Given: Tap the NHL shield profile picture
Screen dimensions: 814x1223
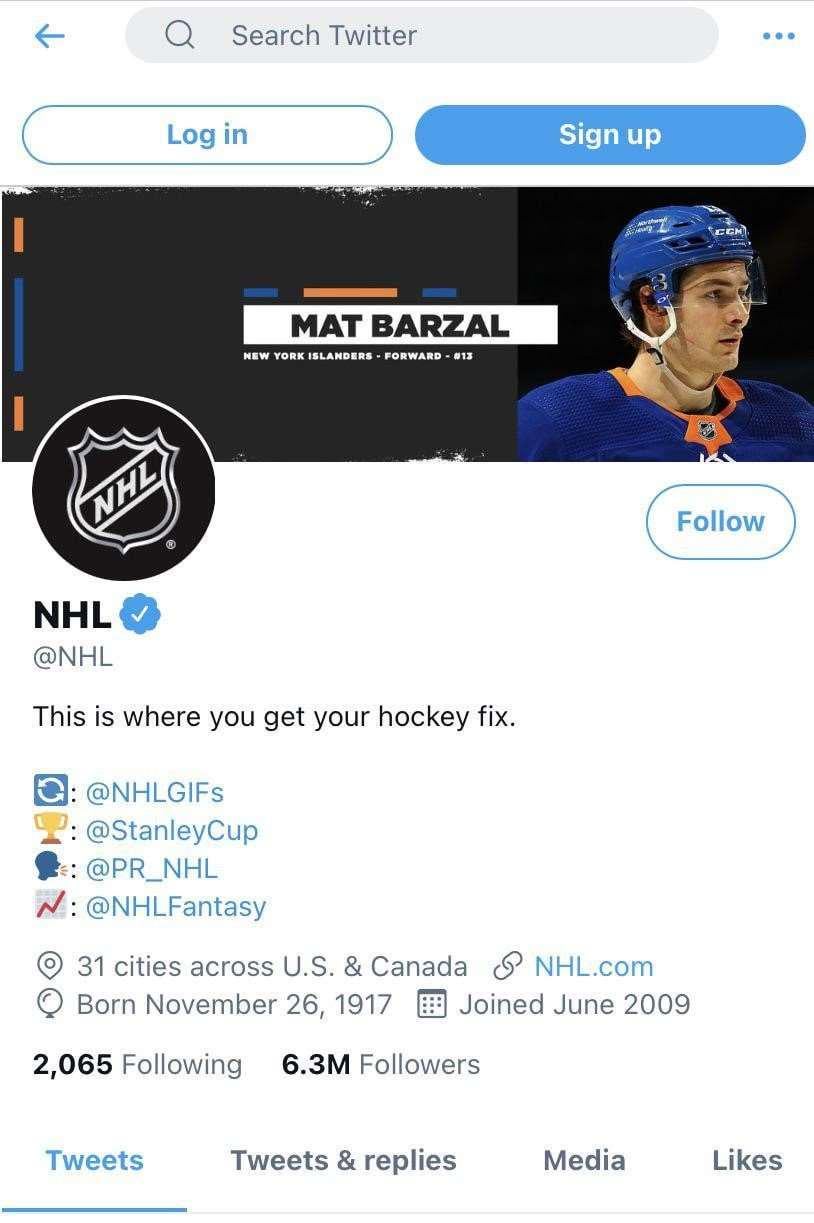Looking at the screenshot, I should pos(123,488).
